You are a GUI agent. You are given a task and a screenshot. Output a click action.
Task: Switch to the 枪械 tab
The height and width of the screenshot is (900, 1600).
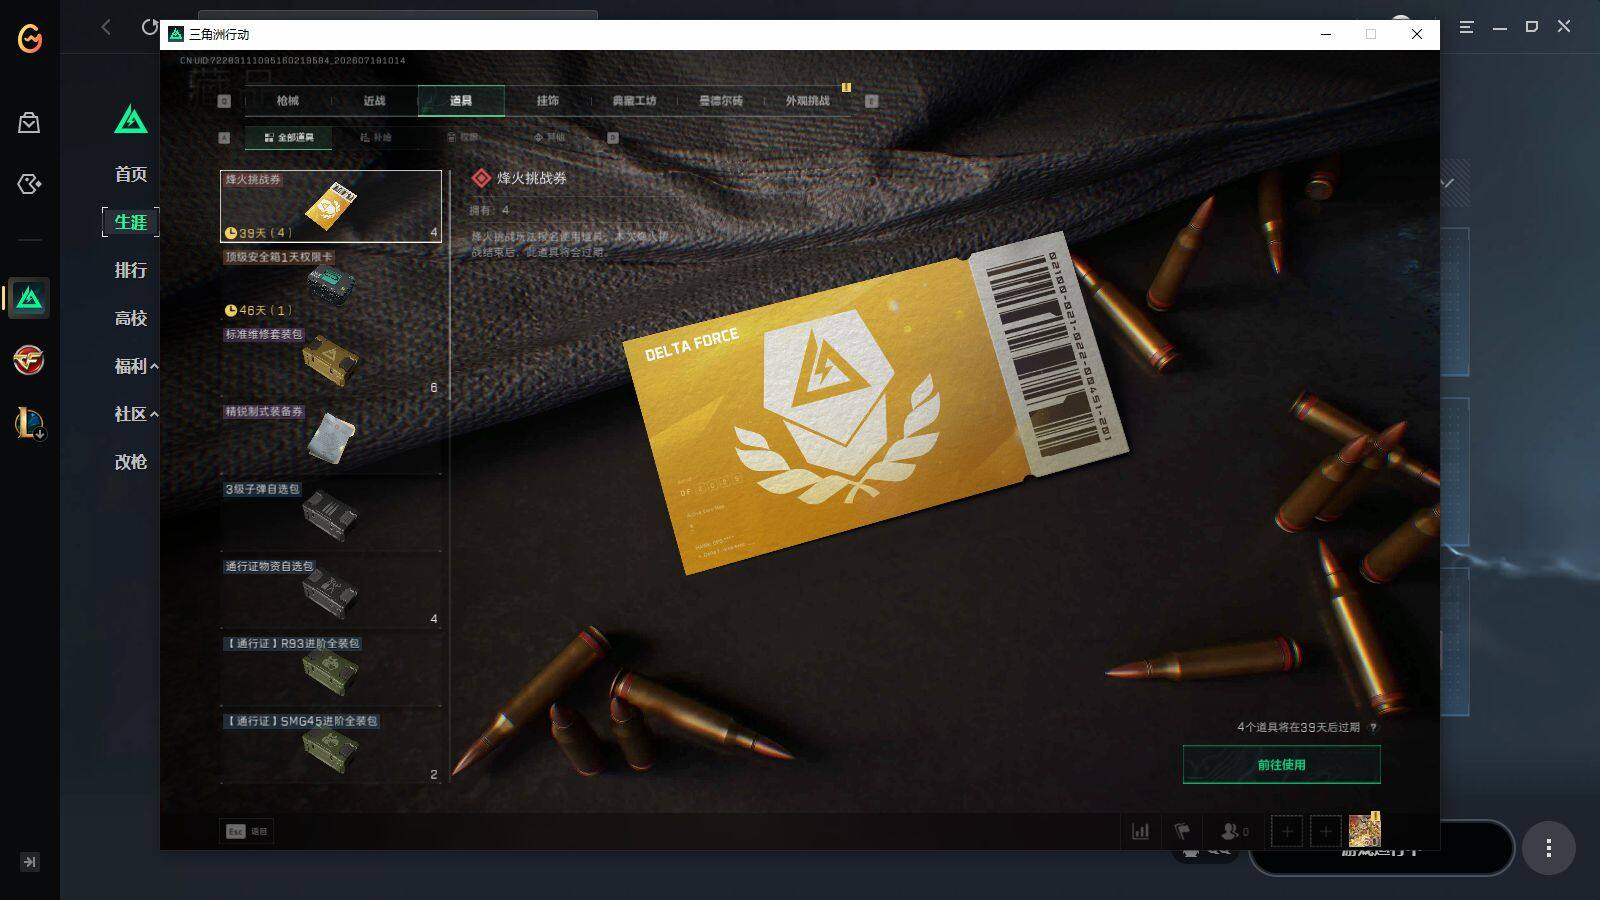[x=288, y=101]
